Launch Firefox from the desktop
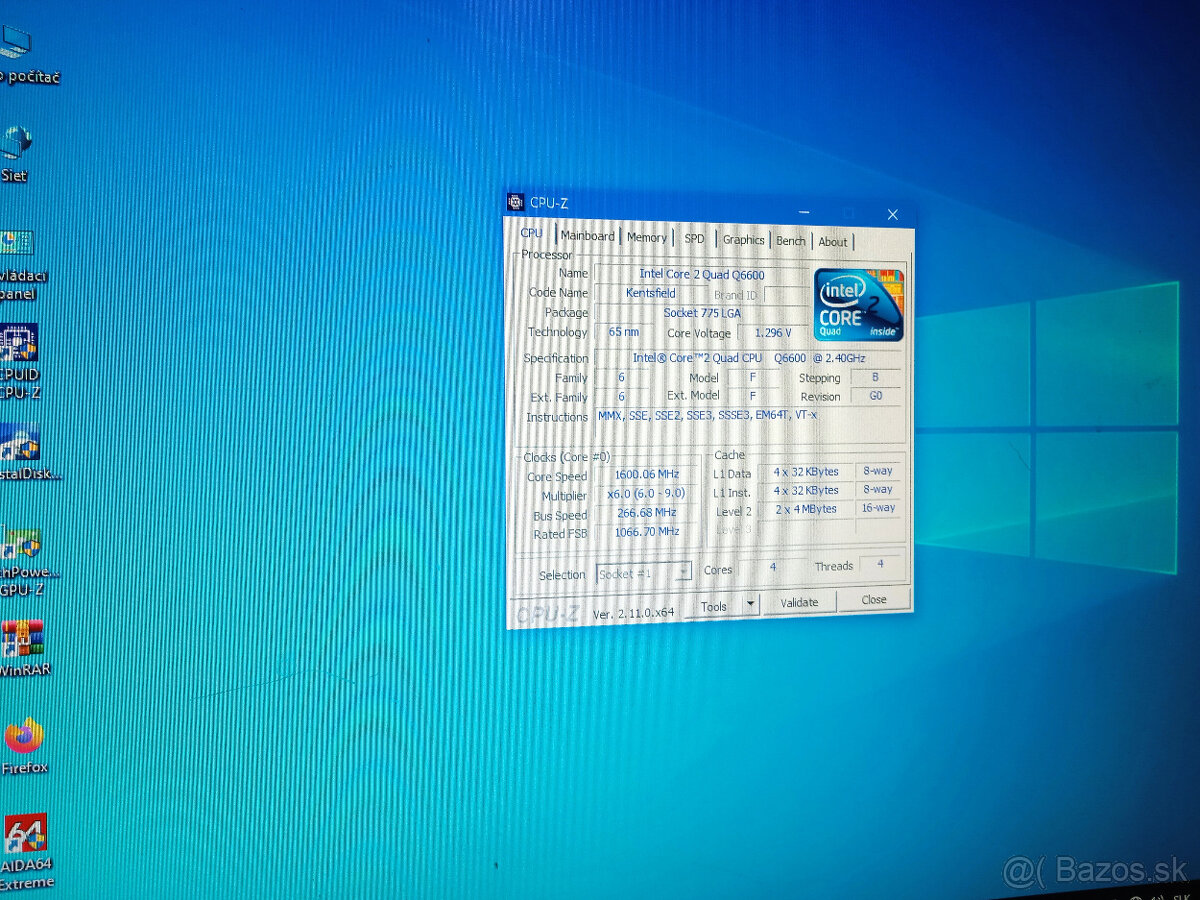This screenshot has width=1200, height=900. point(24,746)
